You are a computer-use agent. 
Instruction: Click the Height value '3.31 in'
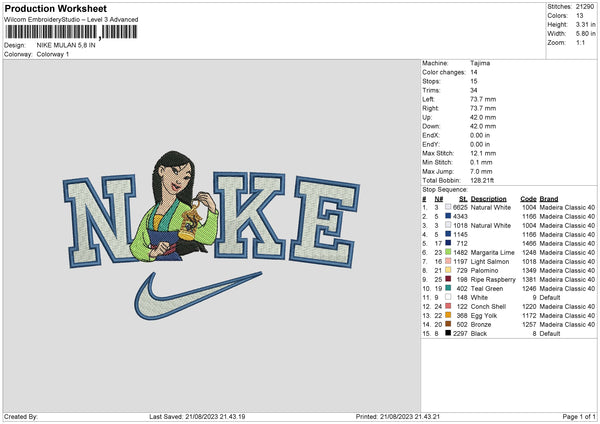click(585, 24)
